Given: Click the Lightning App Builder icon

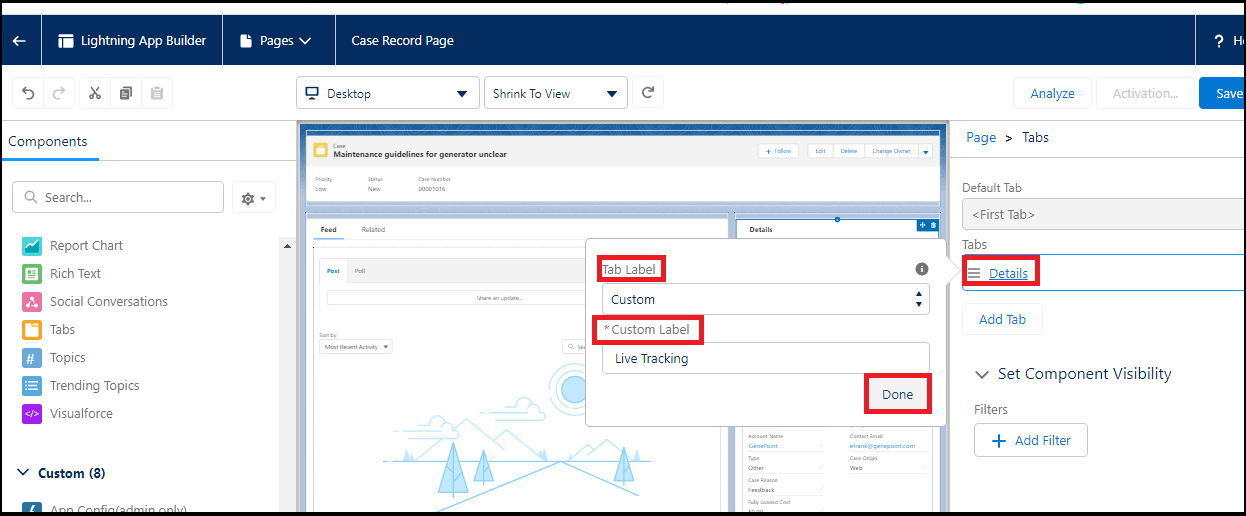Looking at the screenshot, I should 66,41.
